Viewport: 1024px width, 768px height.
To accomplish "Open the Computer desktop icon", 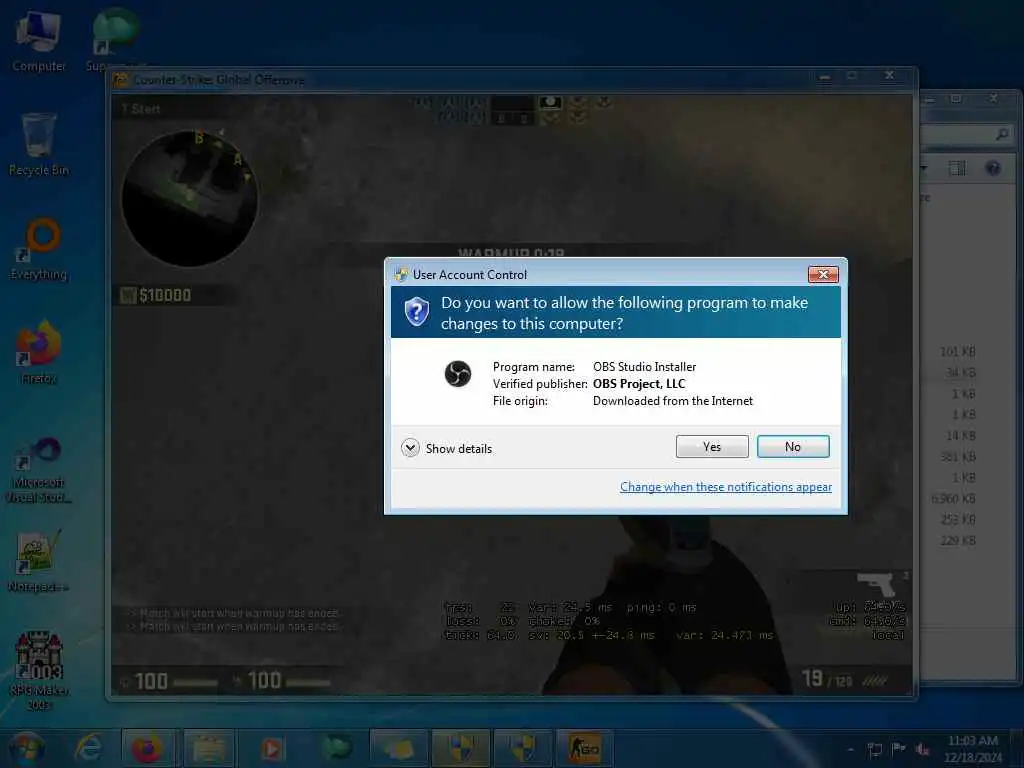I will tap(39, 42).
